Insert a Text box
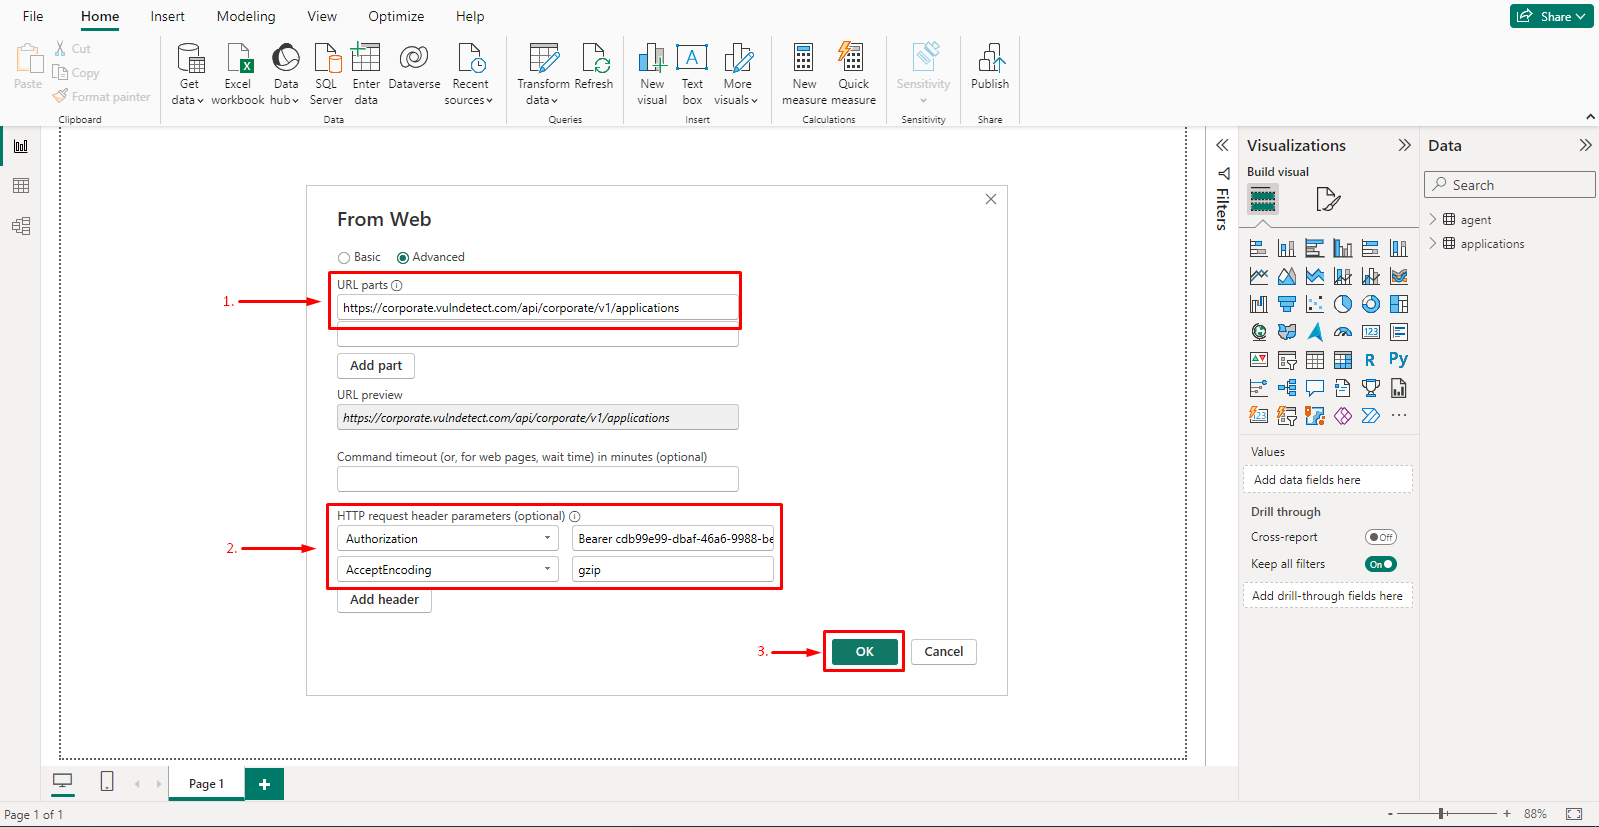1599x827 pixels. pyautogui.click(x=692, y=59)
